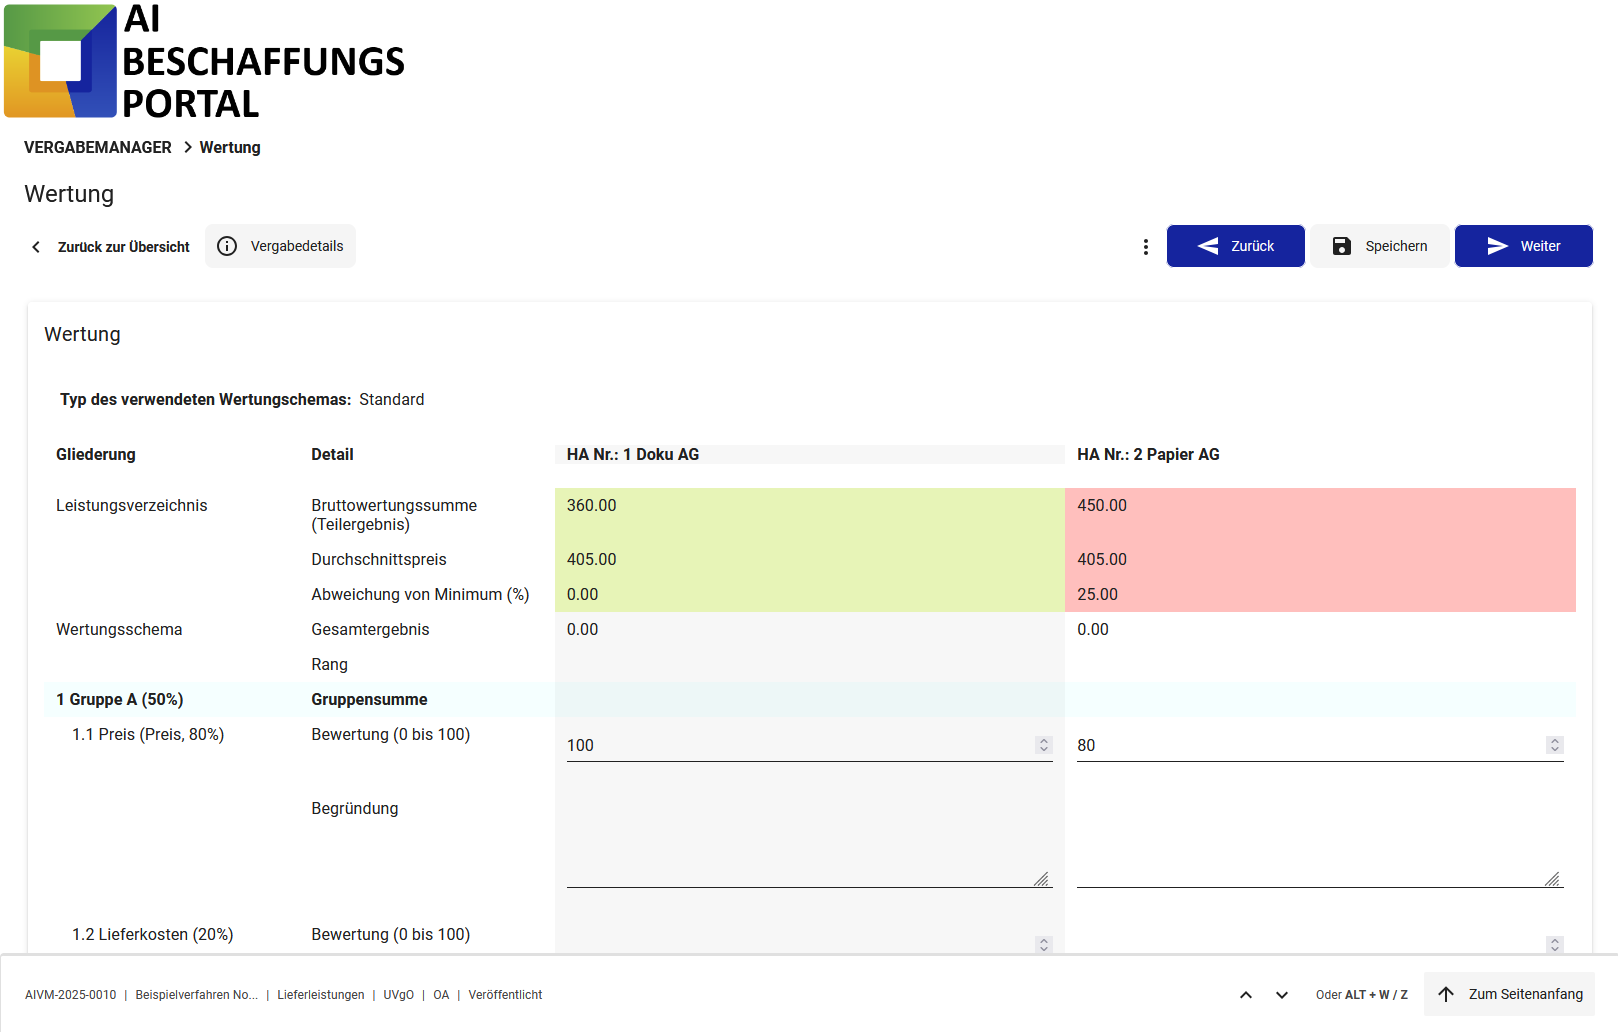Click the Wertung breadcrumb item
The width and height of the screenshot is (1618, 1032).
click(230, 147)
